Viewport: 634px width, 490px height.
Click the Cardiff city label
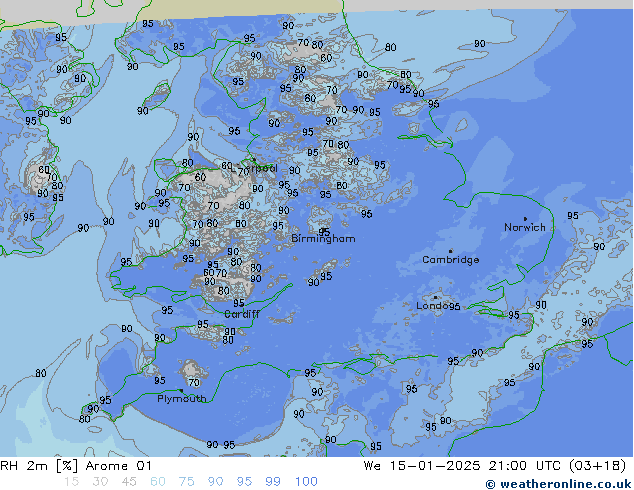[241, 314]
